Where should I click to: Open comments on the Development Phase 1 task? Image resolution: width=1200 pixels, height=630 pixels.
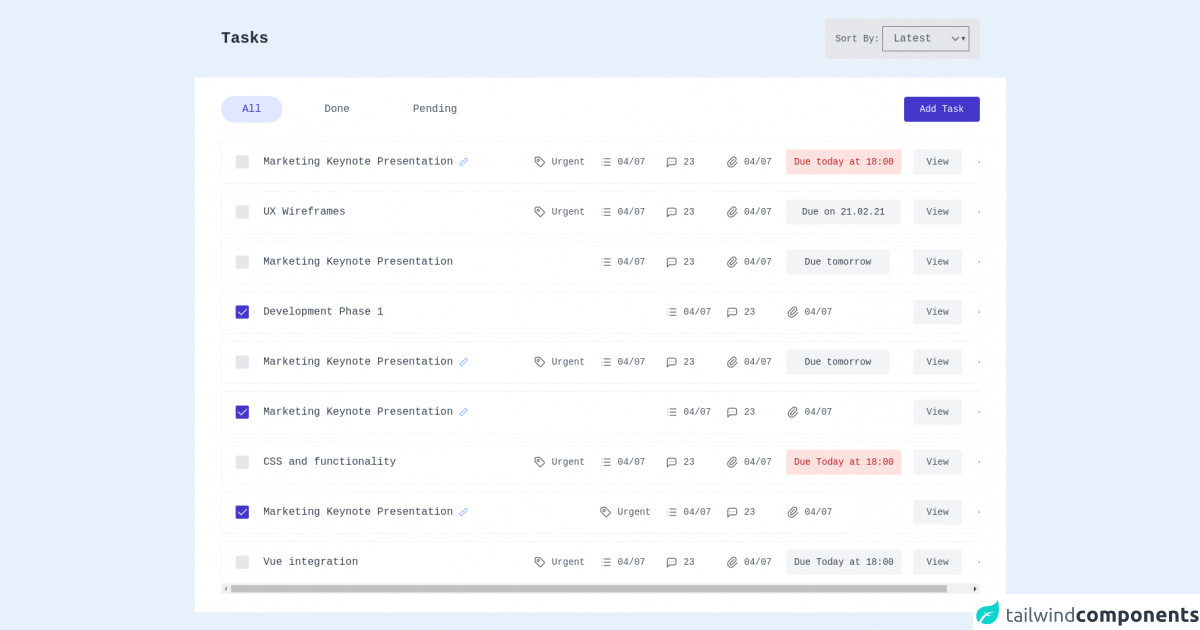pyautogui.click(x=732, y=311)
